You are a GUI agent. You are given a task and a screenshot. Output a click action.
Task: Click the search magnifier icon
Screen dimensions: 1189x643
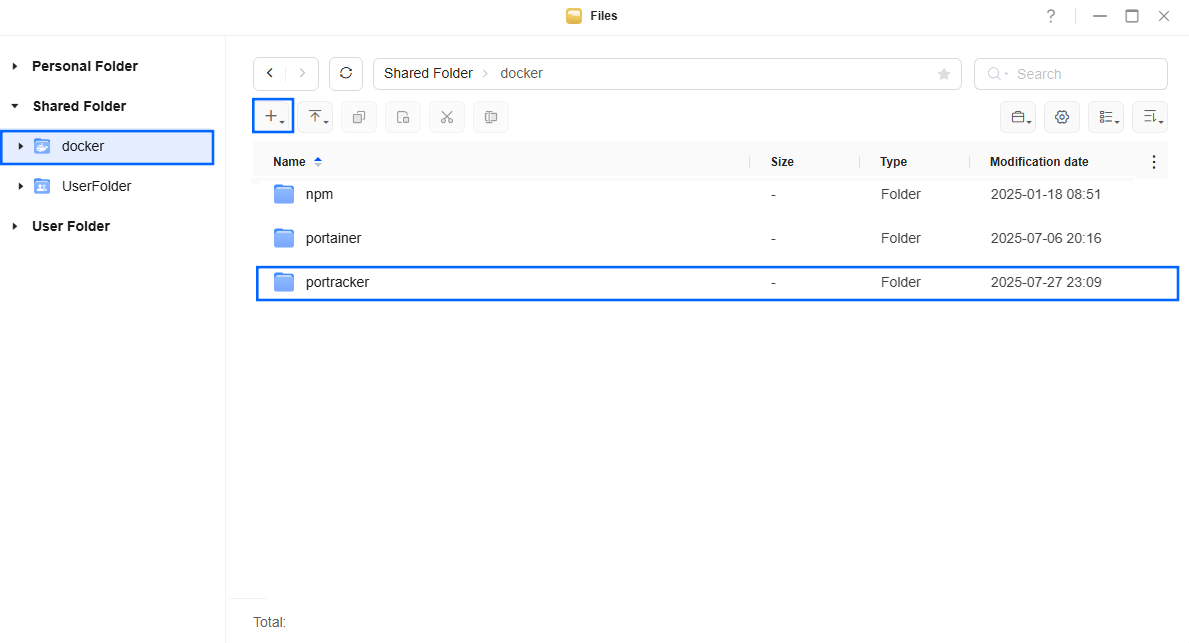[x=993, y=74]
